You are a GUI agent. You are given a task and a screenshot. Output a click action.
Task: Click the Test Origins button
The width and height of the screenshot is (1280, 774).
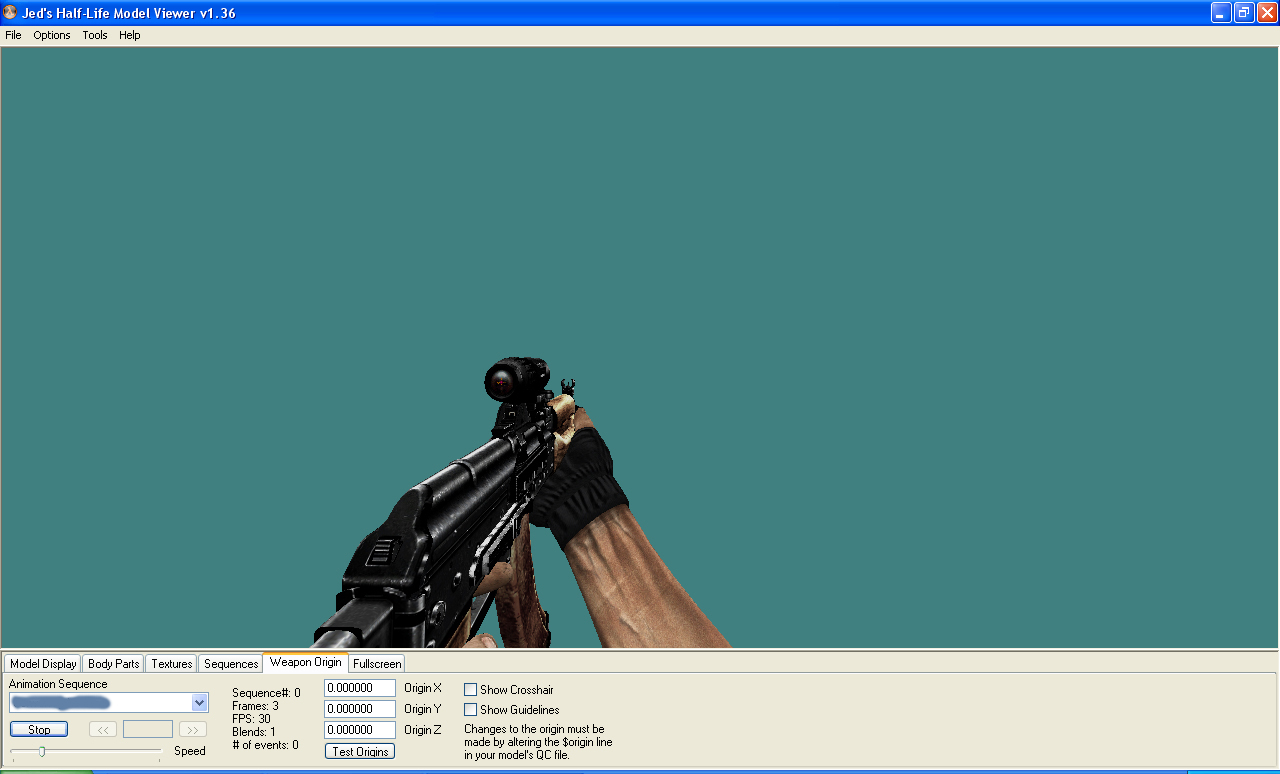(360, 751)
